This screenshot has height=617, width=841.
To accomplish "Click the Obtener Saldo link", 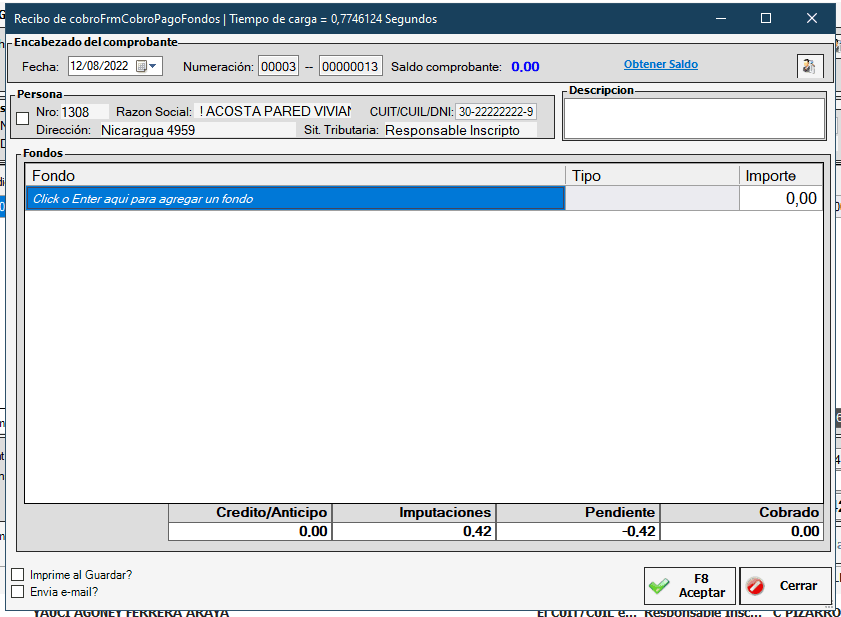I will tap(660, 64).
